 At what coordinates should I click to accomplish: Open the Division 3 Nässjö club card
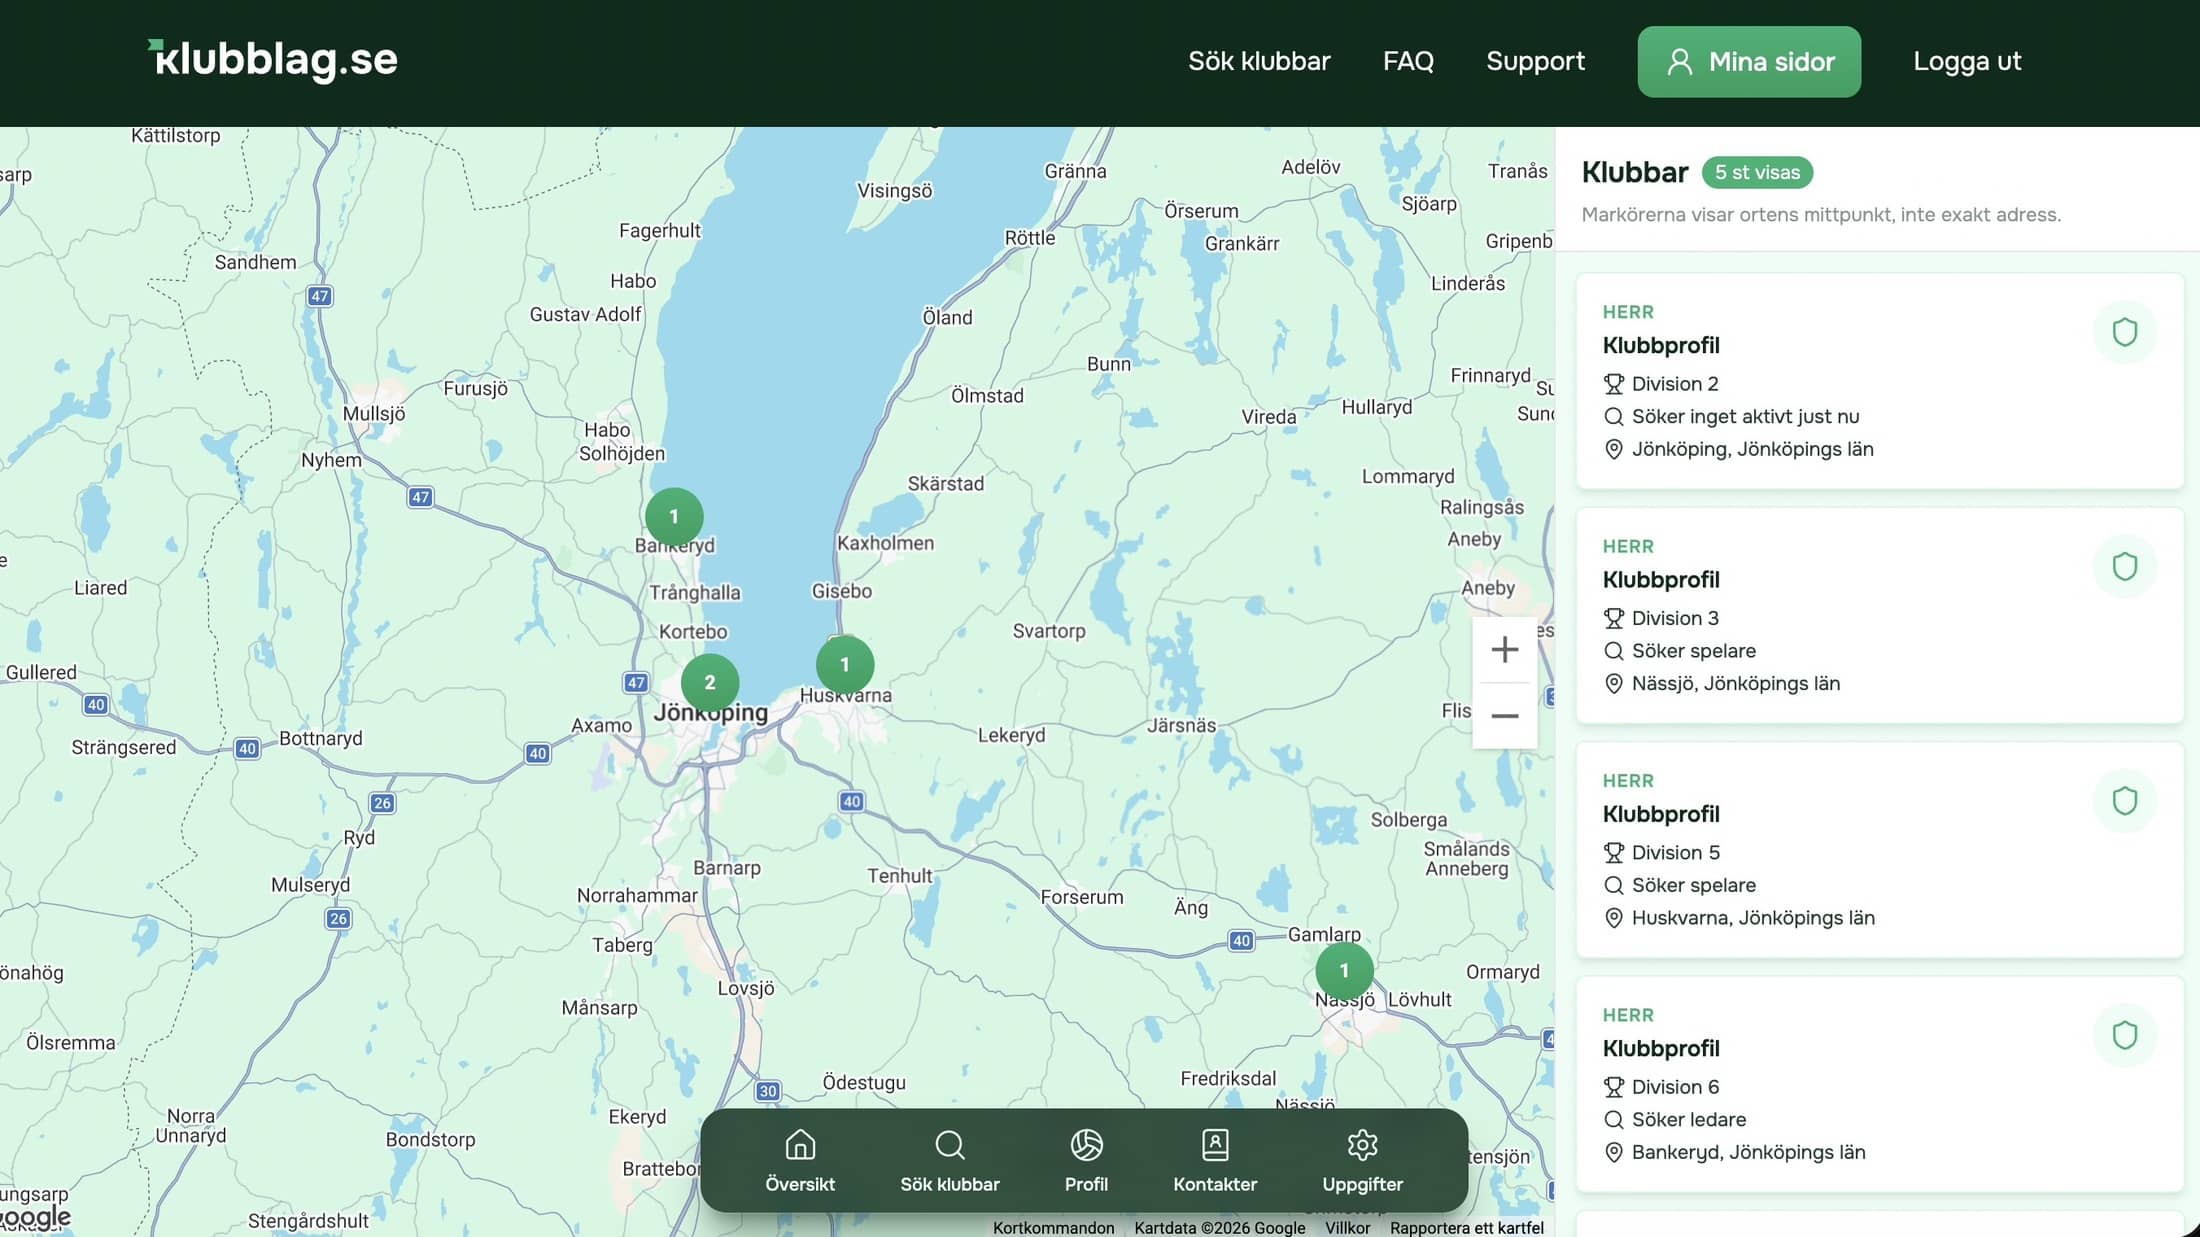(1880, 615)
